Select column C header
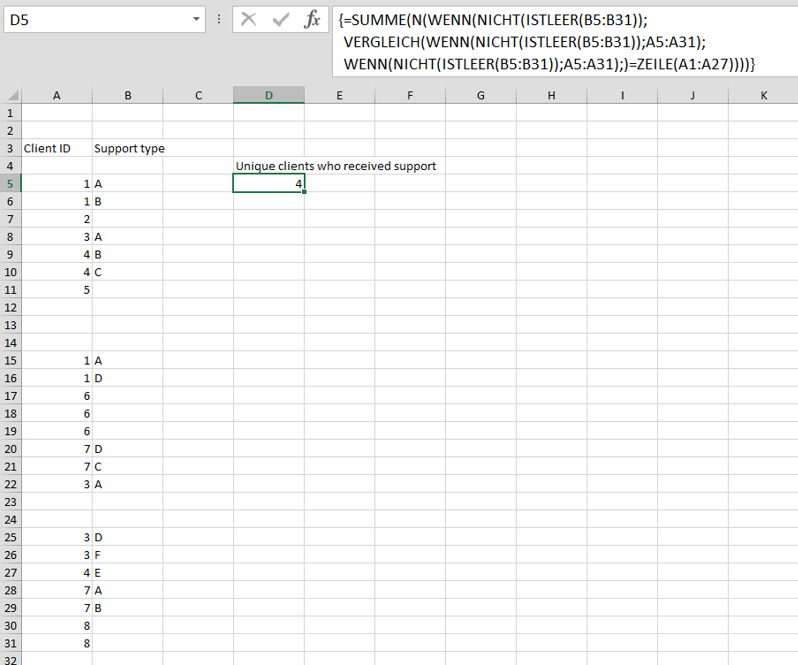This screenshot has width=798, height=665. click(x=198, y=95)
